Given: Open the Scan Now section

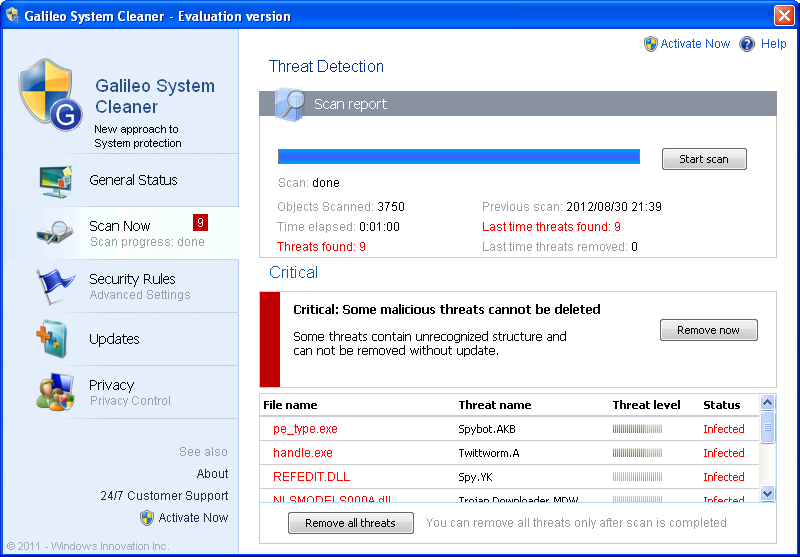Looking at the screenshot, I should click(x=121, y=233).
